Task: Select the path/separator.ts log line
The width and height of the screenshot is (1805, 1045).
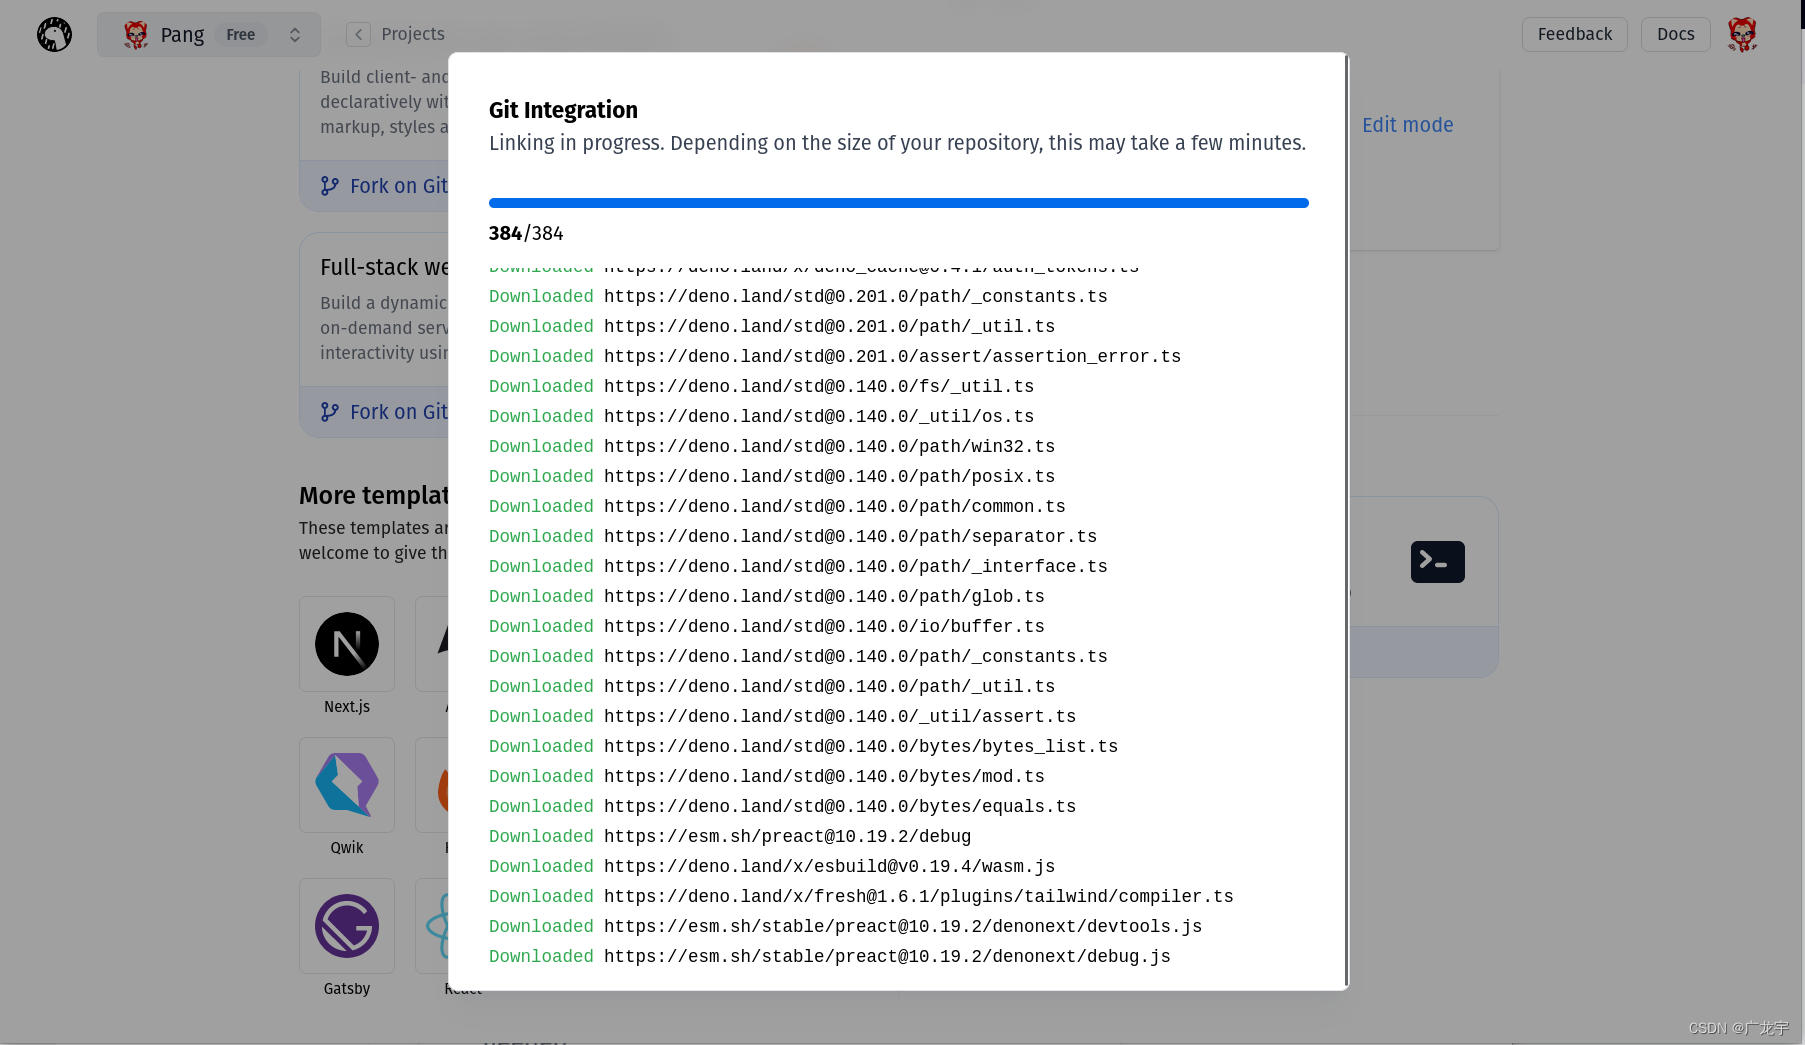Action: [793, 536]
